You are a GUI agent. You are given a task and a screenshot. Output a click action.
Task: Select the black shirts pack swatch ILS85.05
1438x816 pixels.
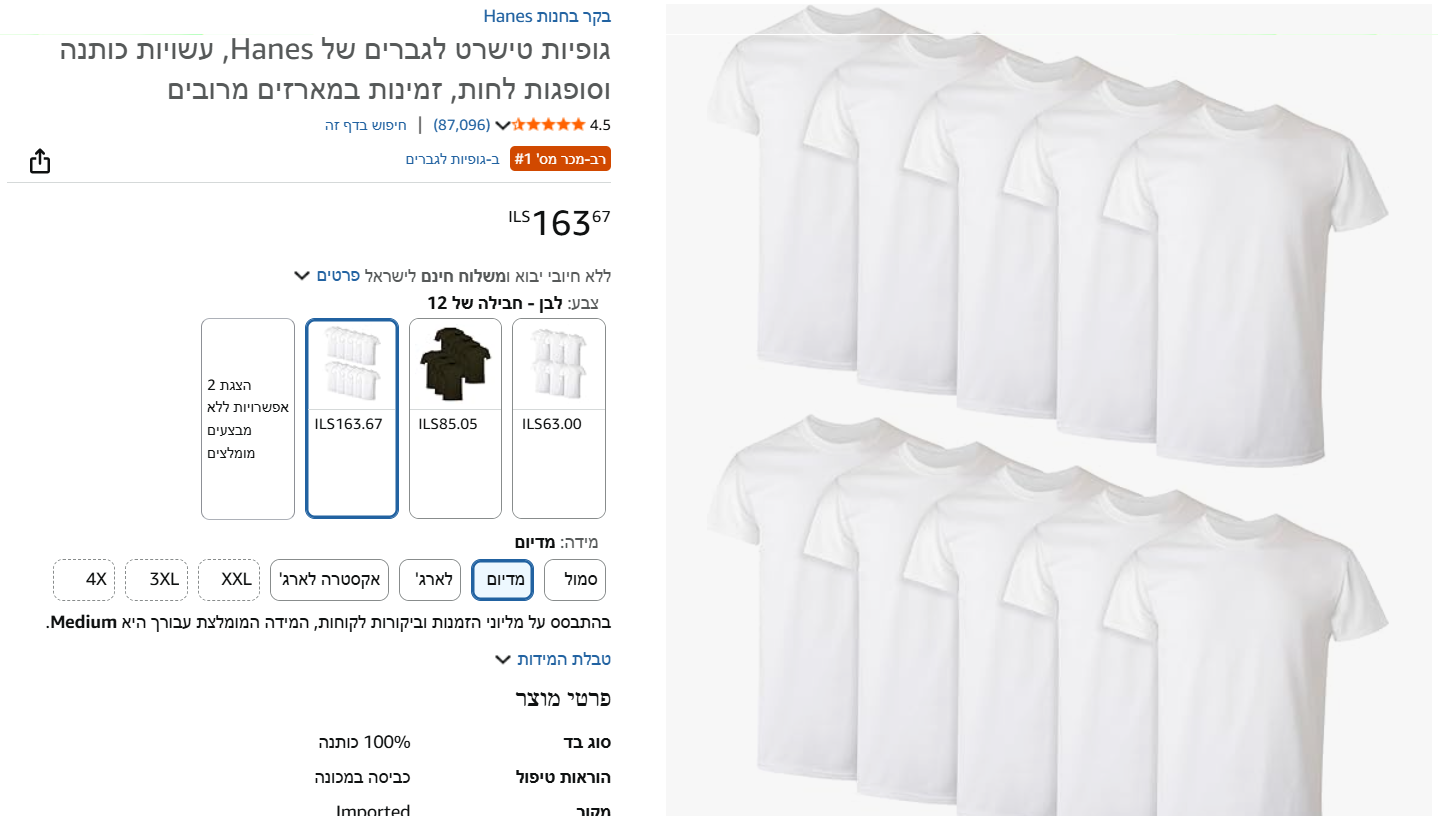point(455,418)
